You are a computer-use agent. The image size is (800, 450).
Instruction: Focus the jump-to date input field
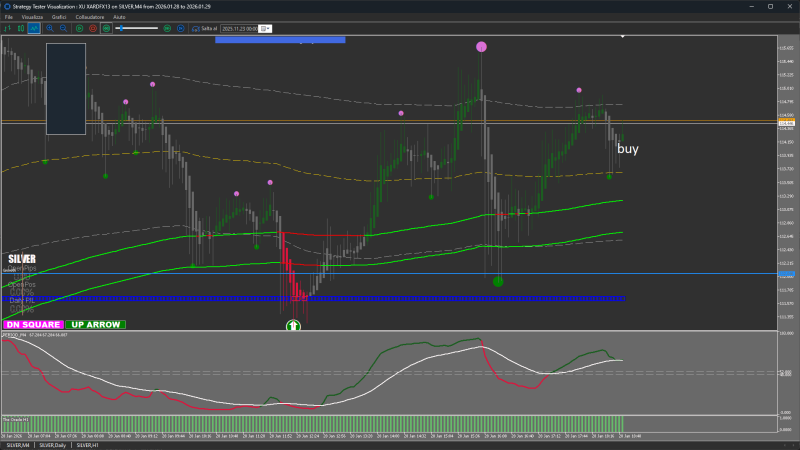click(x=239, y=29)
